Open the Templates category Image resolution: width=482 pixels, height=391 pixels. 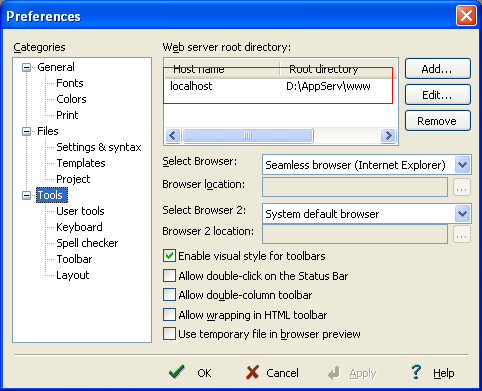81,163
